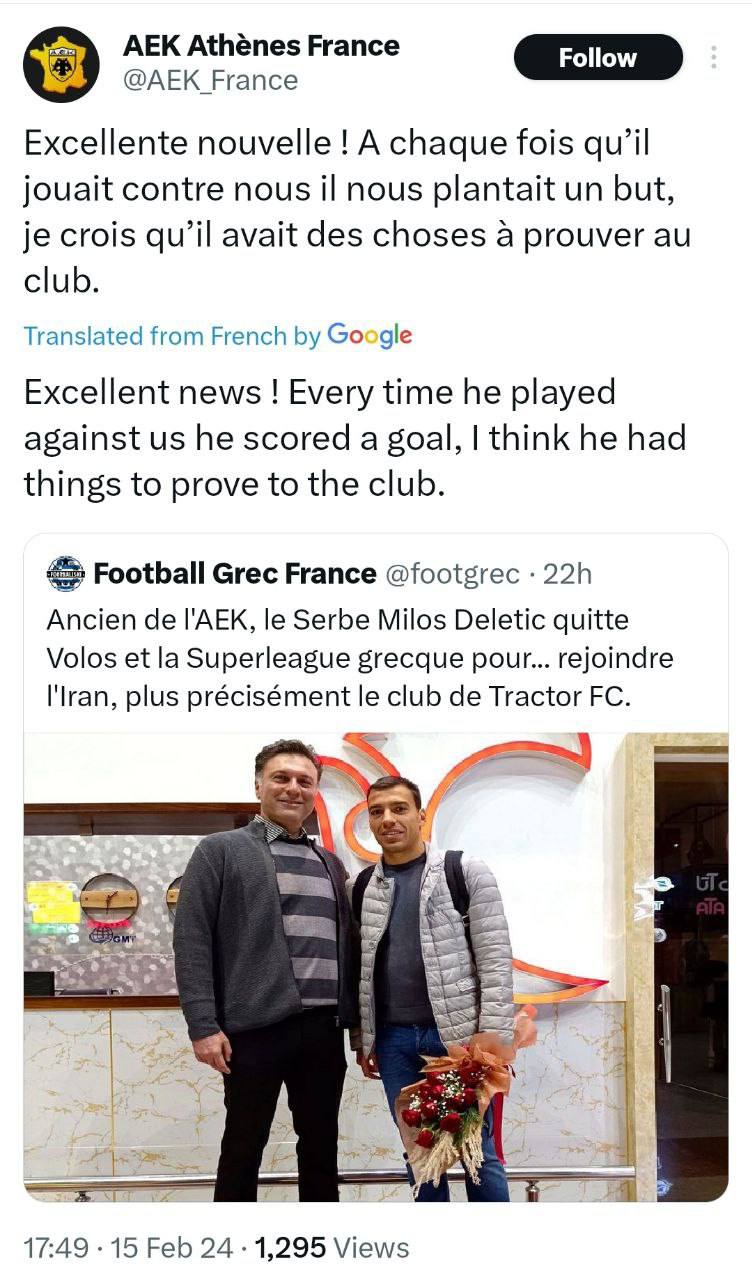Click the AEK Athènes France display name
This screenshot has height=1280, width=752.
pyautogui.click(x=260, y=45)
